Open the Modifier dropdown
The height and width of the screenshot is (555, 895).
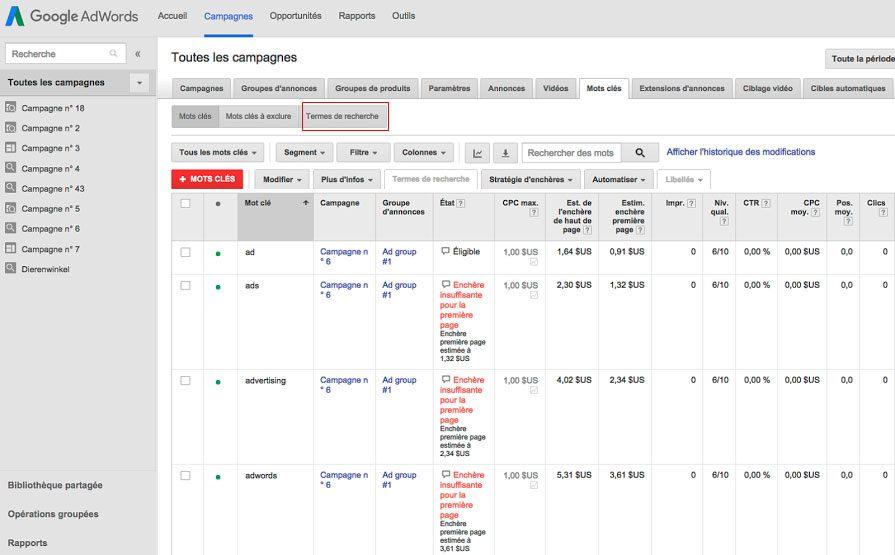[282, 179]
